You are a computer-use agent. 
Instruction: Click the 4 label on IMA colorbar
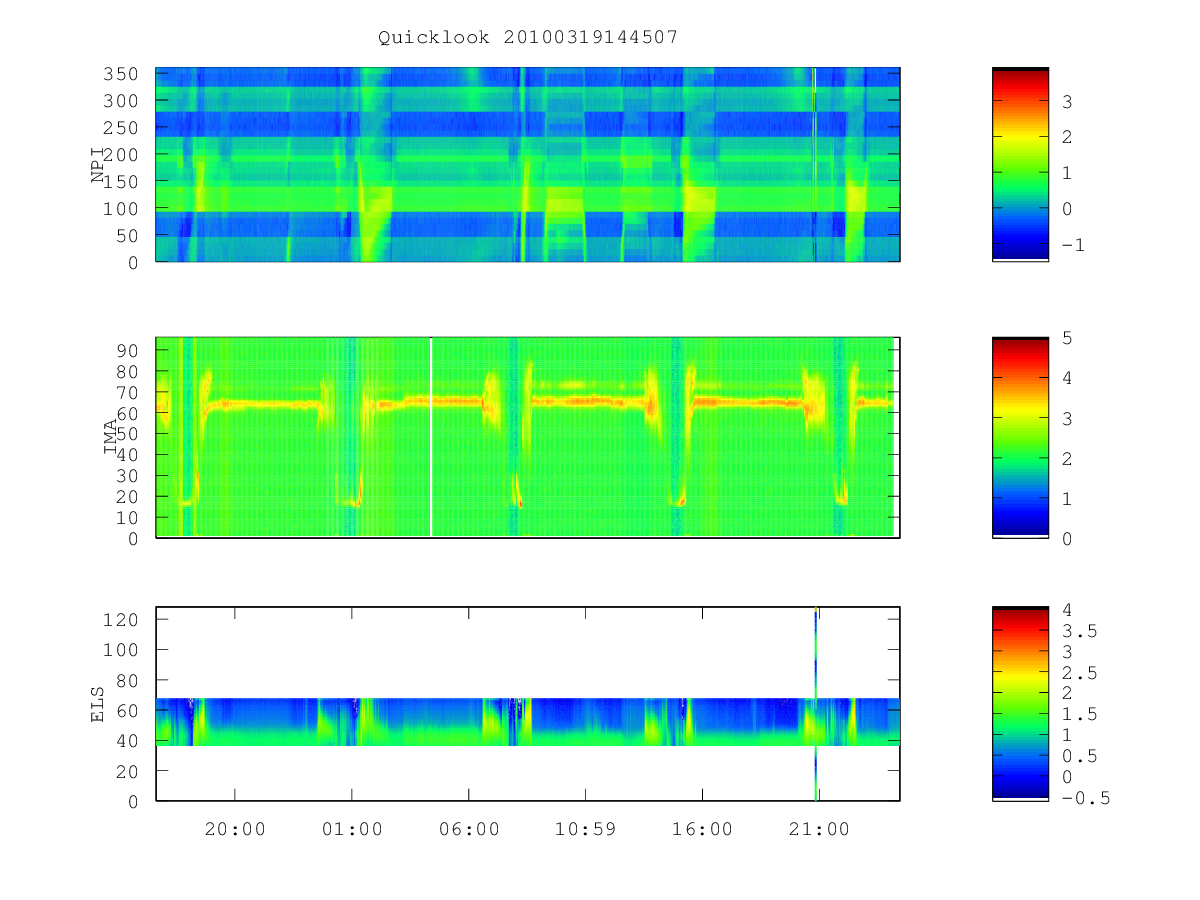click(x=1067, y=378)
